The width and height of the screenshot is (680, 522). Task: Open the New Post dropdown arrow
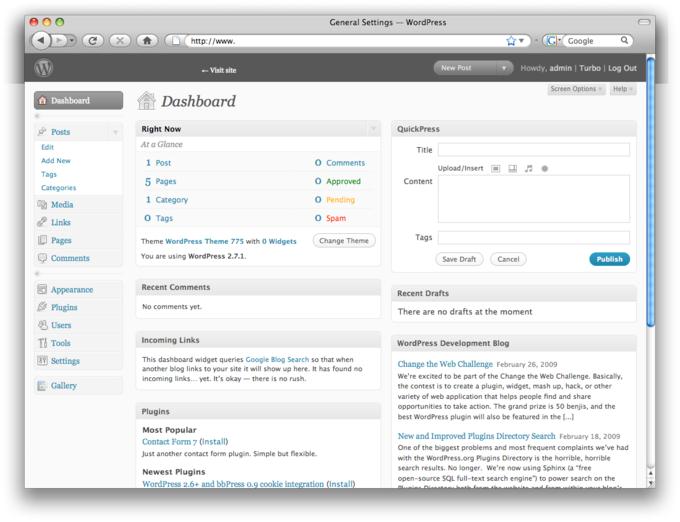(x=504, y=68)
